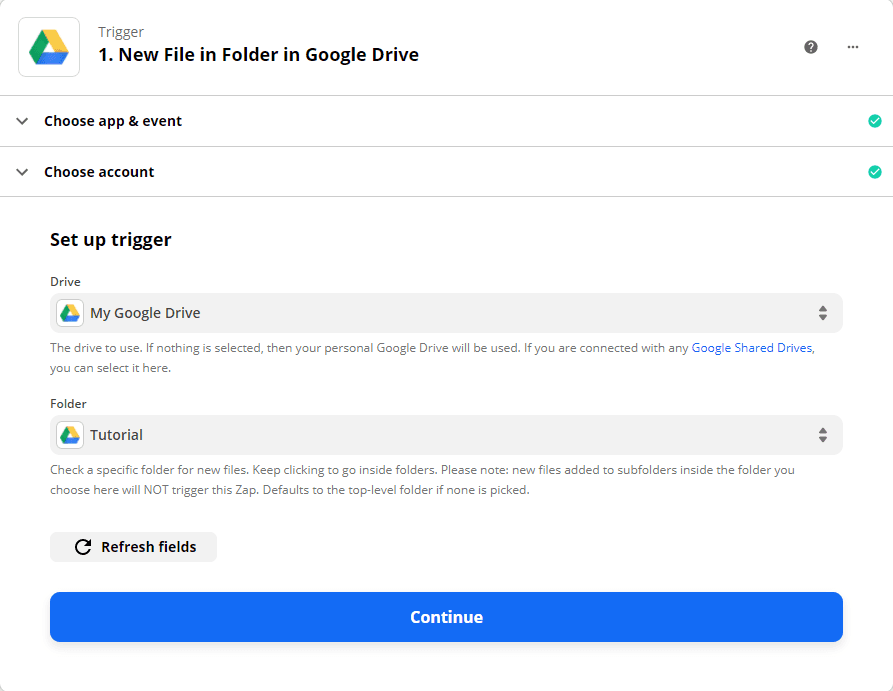Select the Choose app & event step header
The width and height of the screenshot is (893, 691).
(x=113, y=120)
